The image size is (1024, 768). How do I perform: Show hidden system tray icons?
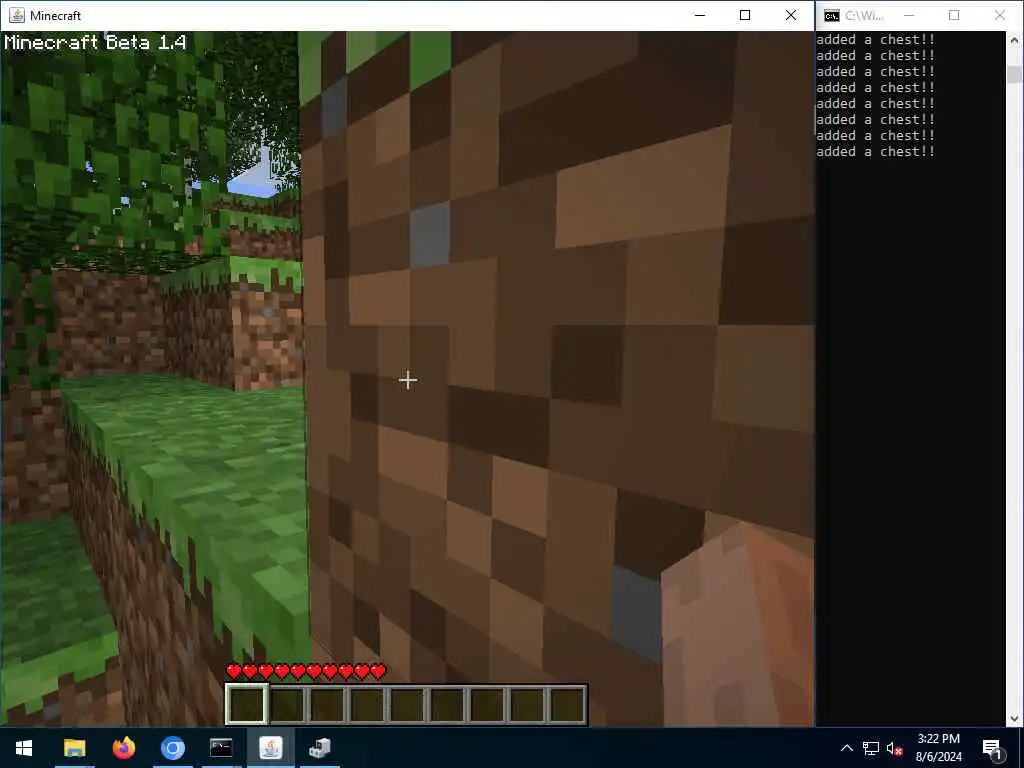846,748
